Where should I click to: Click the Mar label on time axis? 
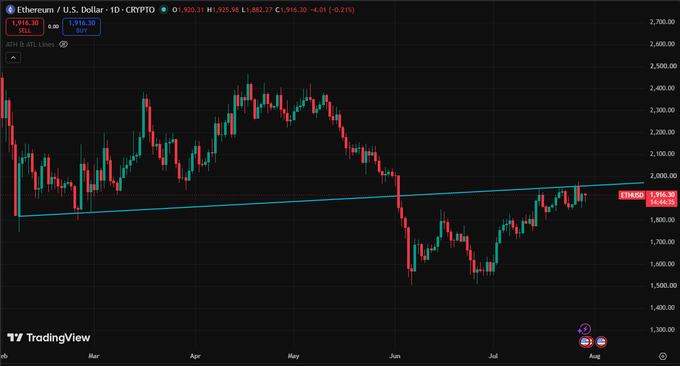[94, 356]
